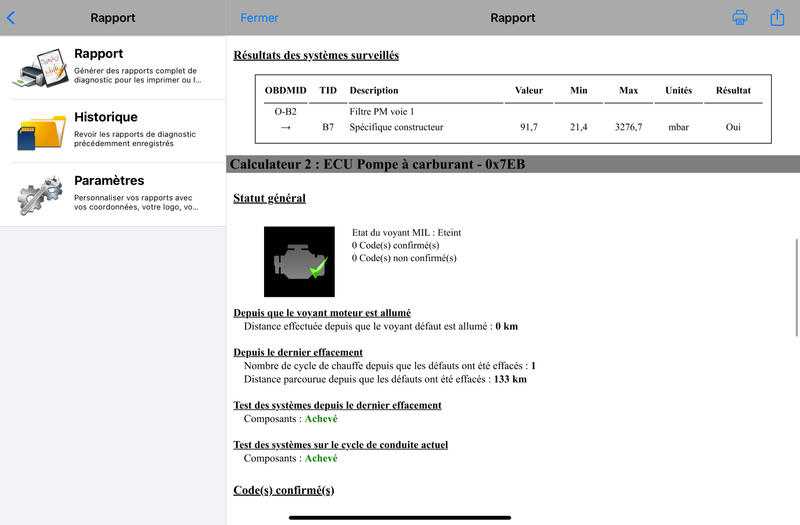Click 'Achevé' under cycle de conduite actuel

(x=321, y=458)
